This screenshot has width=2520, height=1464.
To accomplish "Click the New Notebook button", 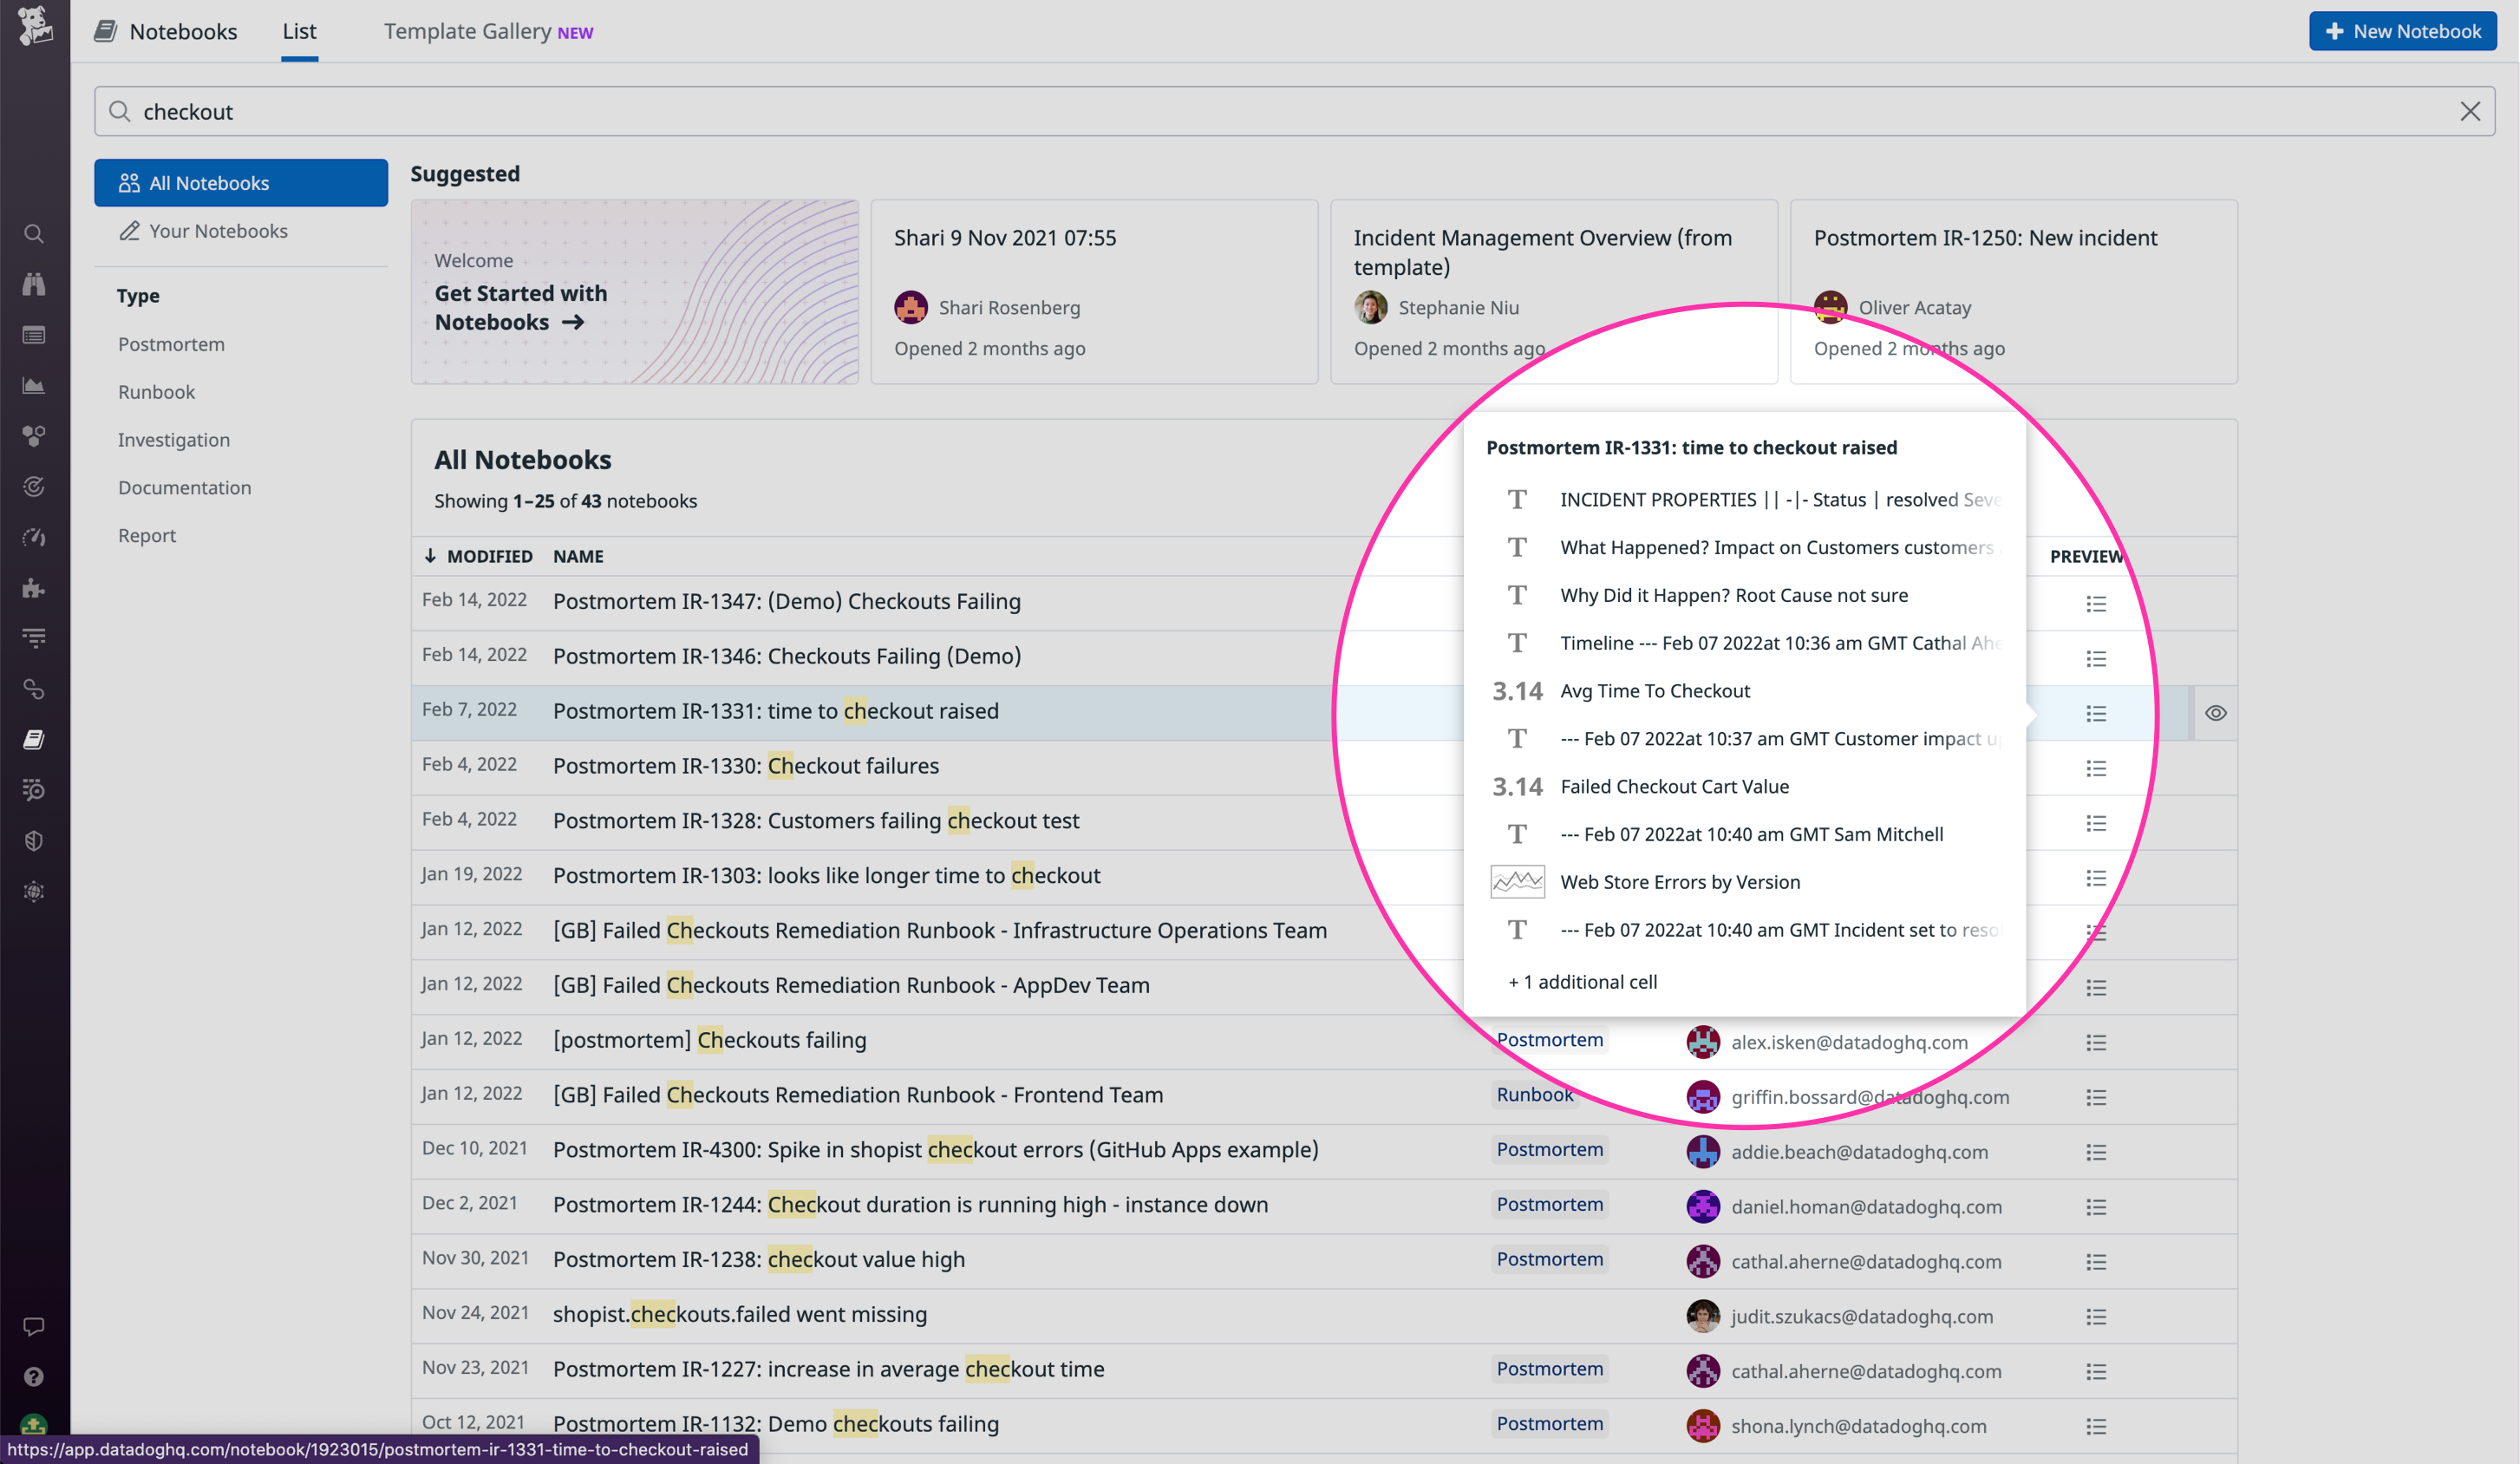I will tap(2402, 31).
